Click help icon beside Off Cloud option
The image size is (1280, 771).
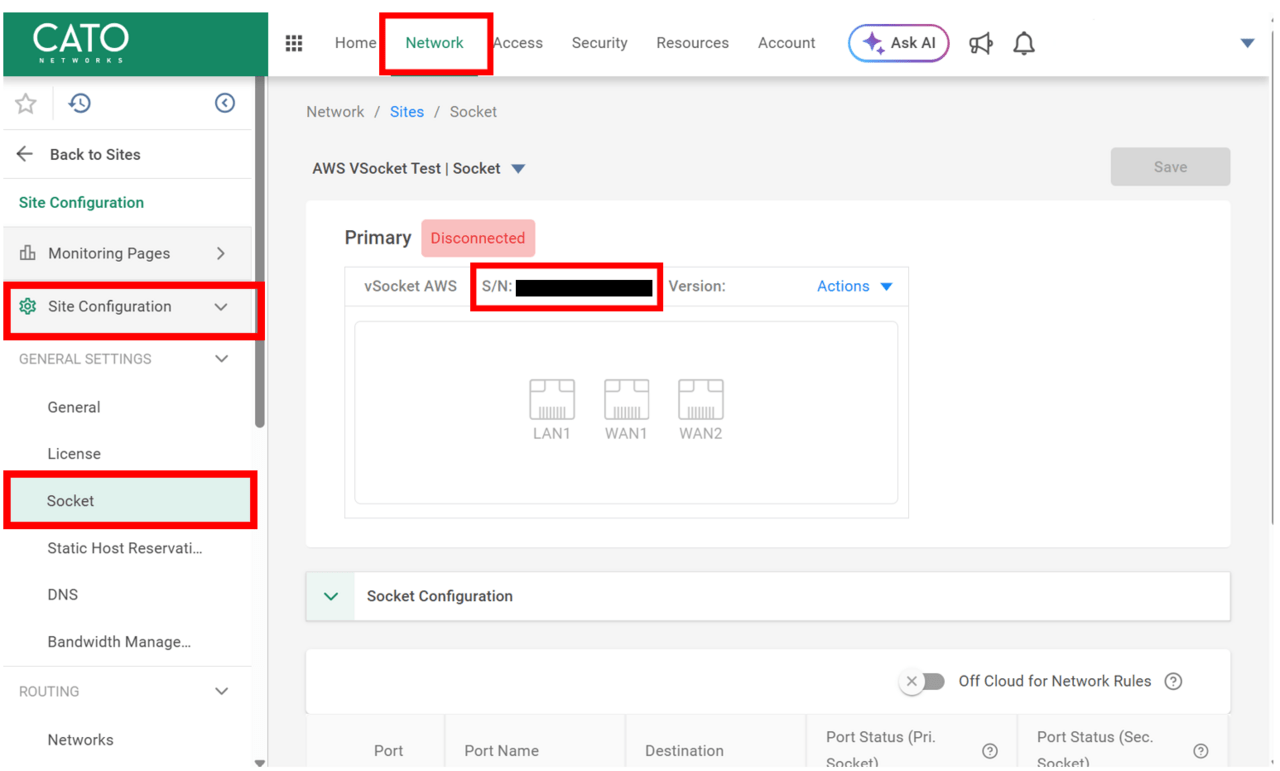click(x=1174, y=681)
